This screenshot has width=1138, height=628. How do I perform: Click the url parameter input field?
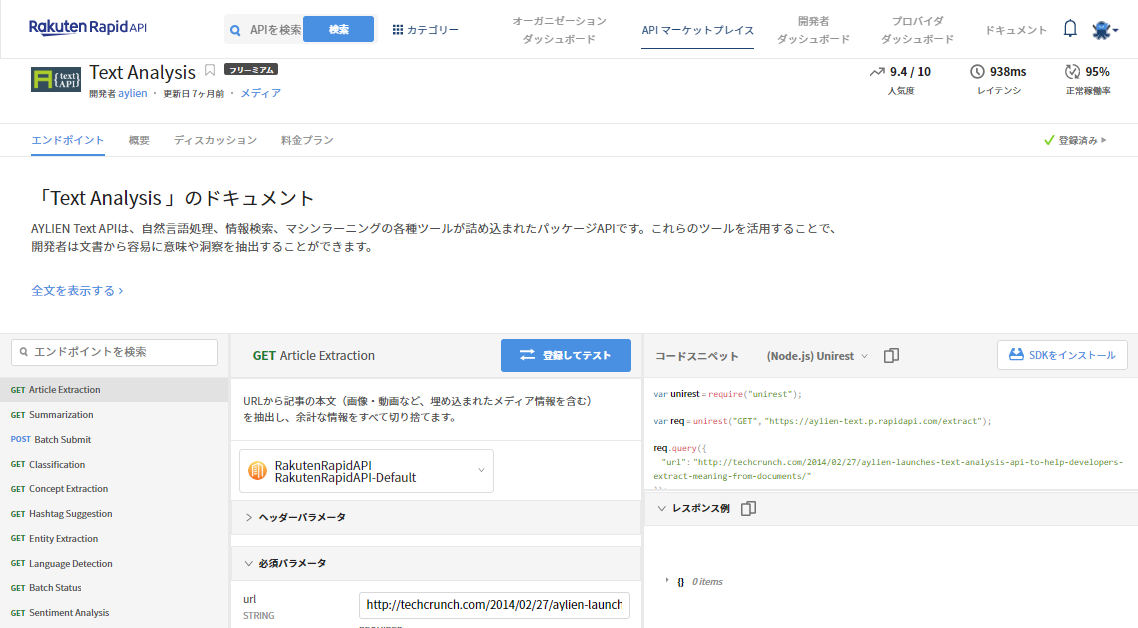point(494,605)
